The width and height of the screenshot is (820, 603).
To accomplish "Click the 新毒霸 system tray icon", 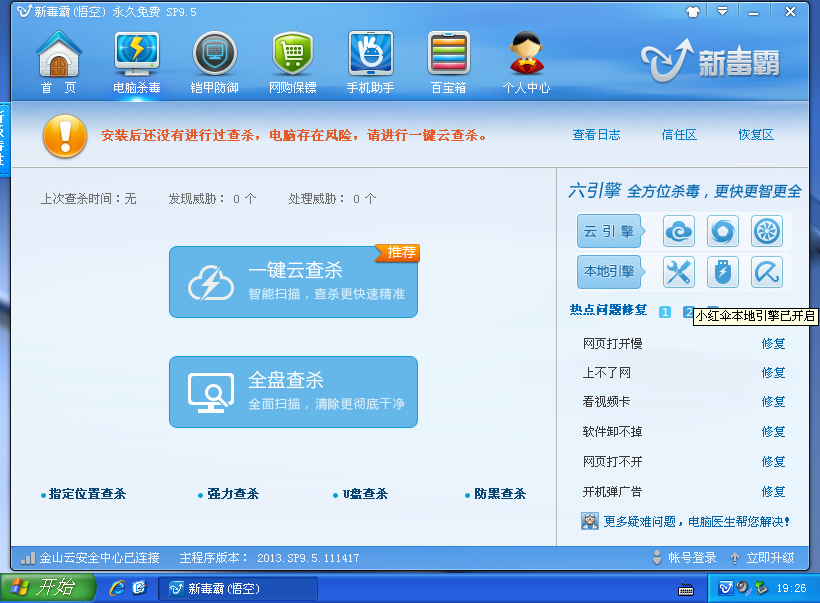I will [x=726, y=588].
